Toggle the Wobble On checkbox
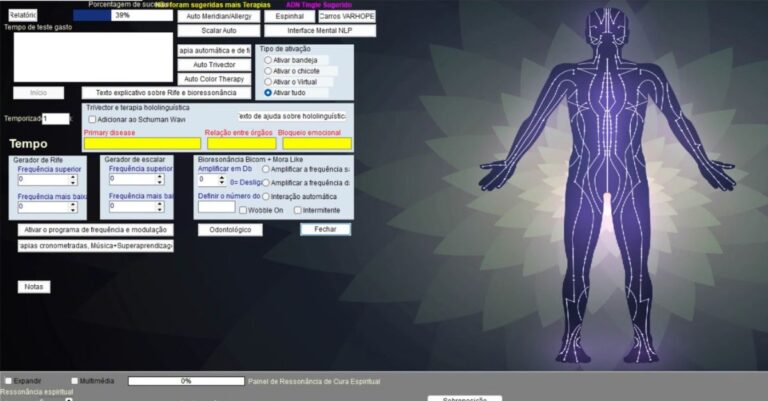The image size is (768, 401). 242,210
